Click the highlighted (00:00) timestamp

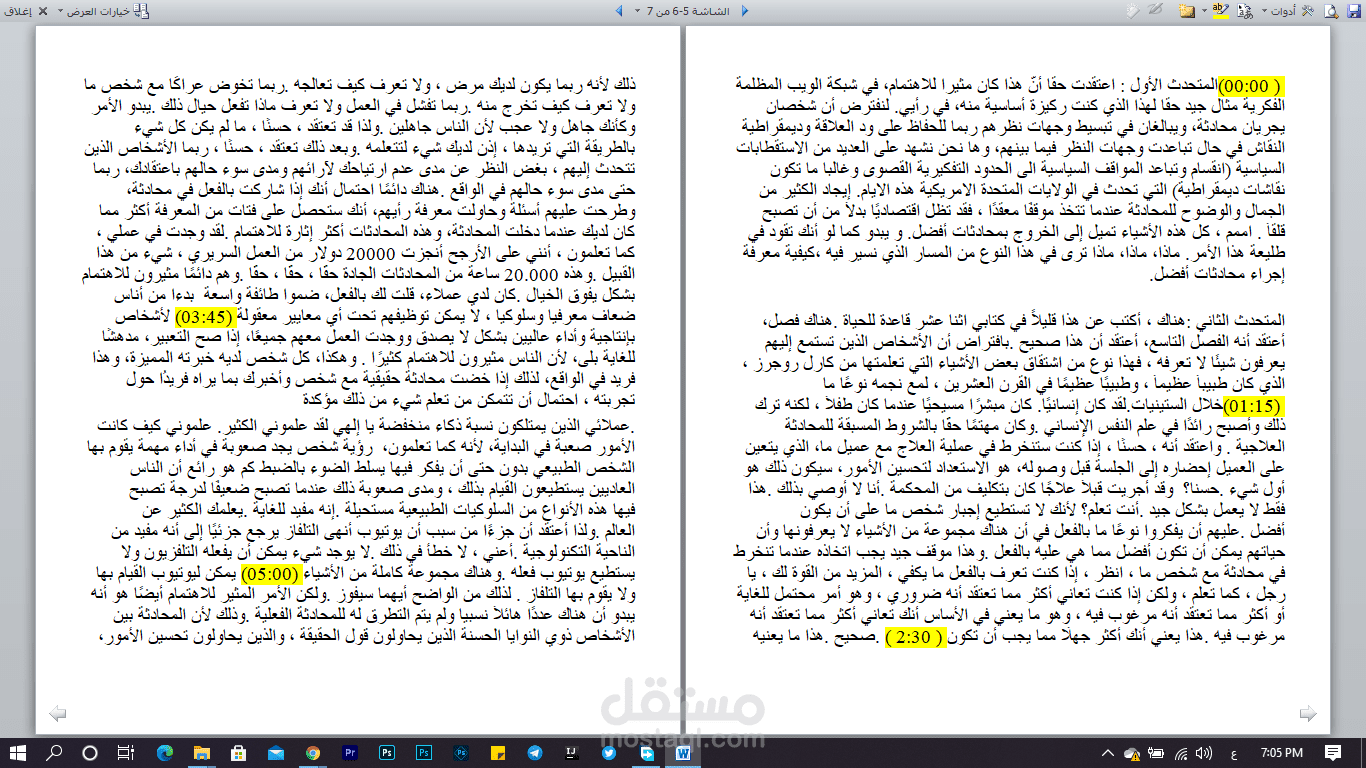(1250, 87)
